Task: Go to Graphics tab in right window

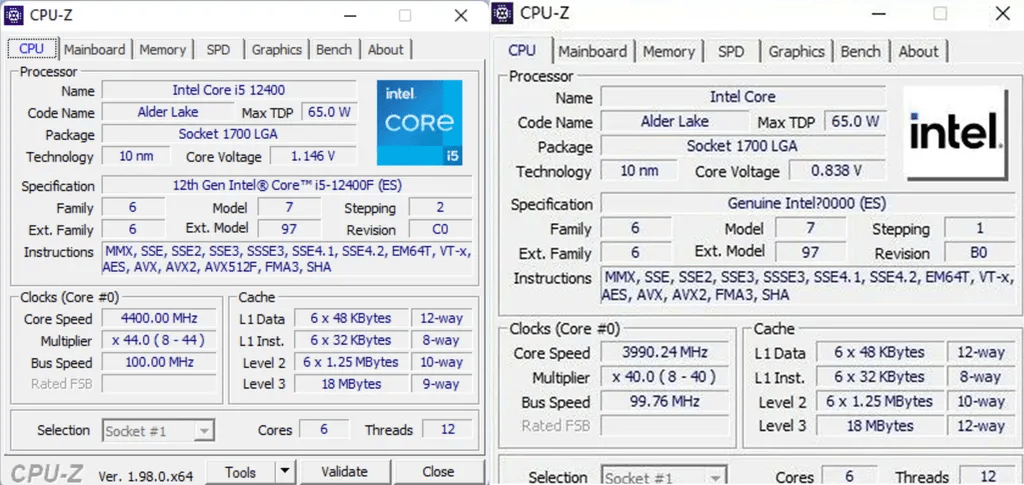Action: pos(796,52)
